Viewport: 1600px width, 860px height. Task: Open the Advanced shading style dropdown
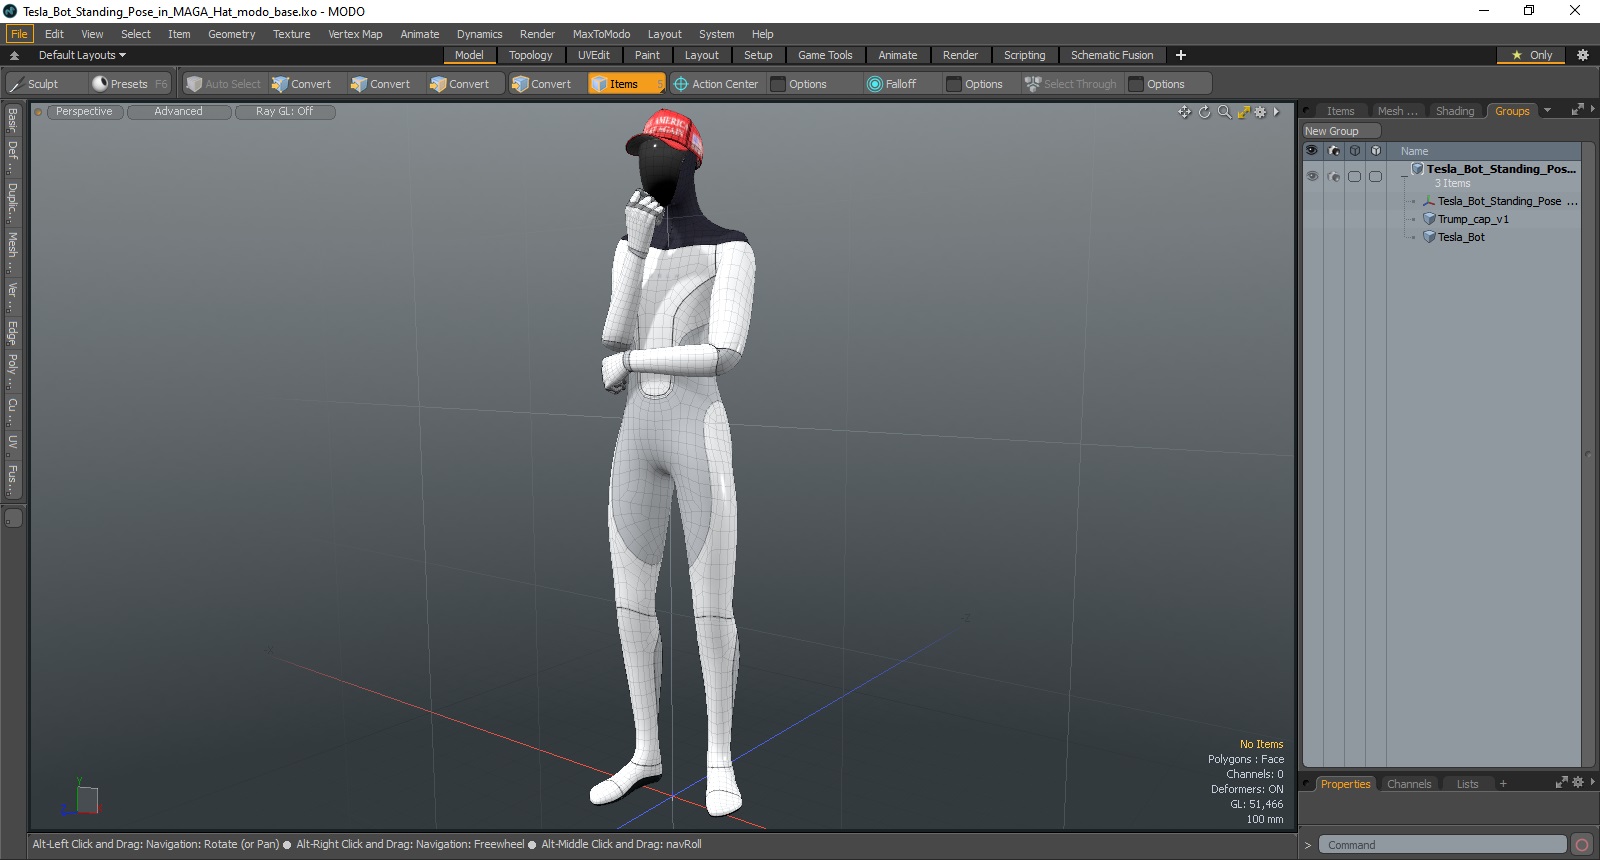(x=179, y=112)
